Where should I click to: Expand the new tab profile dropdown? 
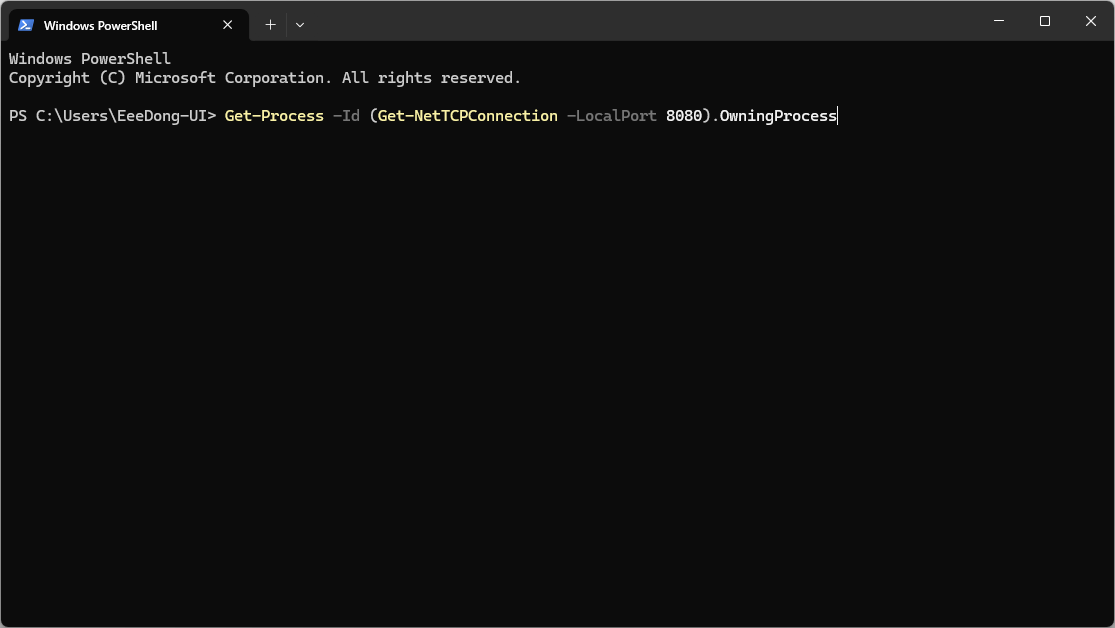pos(300,25)
